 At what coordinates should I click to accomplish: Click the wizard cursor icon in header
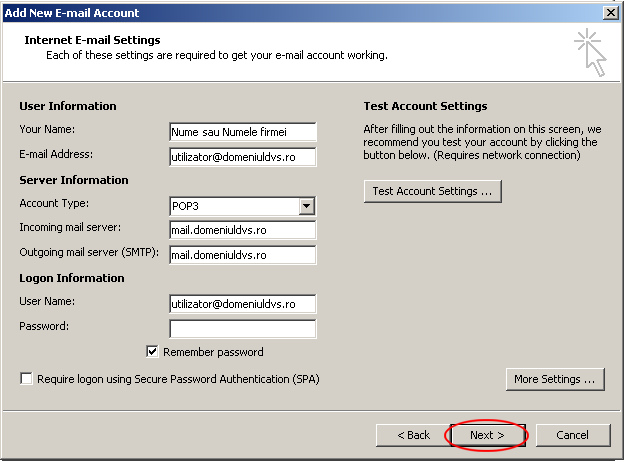tap(591, 52)
